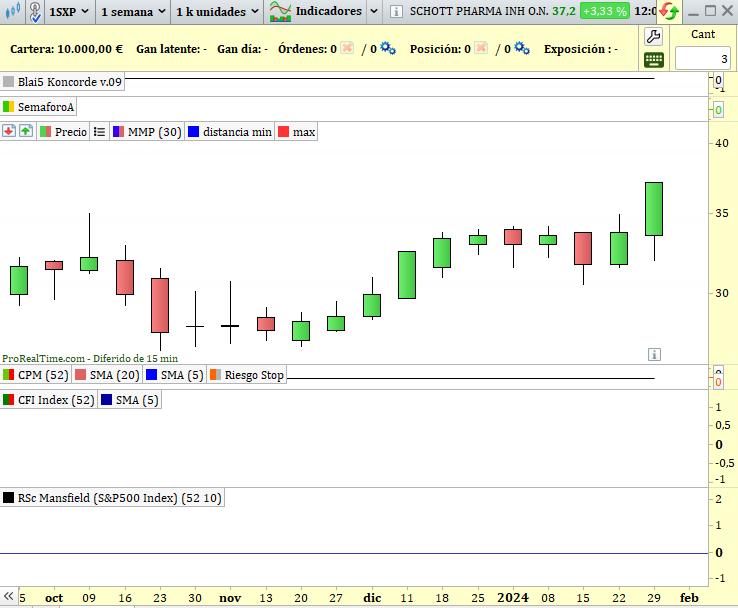Click the feb month label on time axis
The width and height of the screenshot is (738, 608).
point(689,598)
